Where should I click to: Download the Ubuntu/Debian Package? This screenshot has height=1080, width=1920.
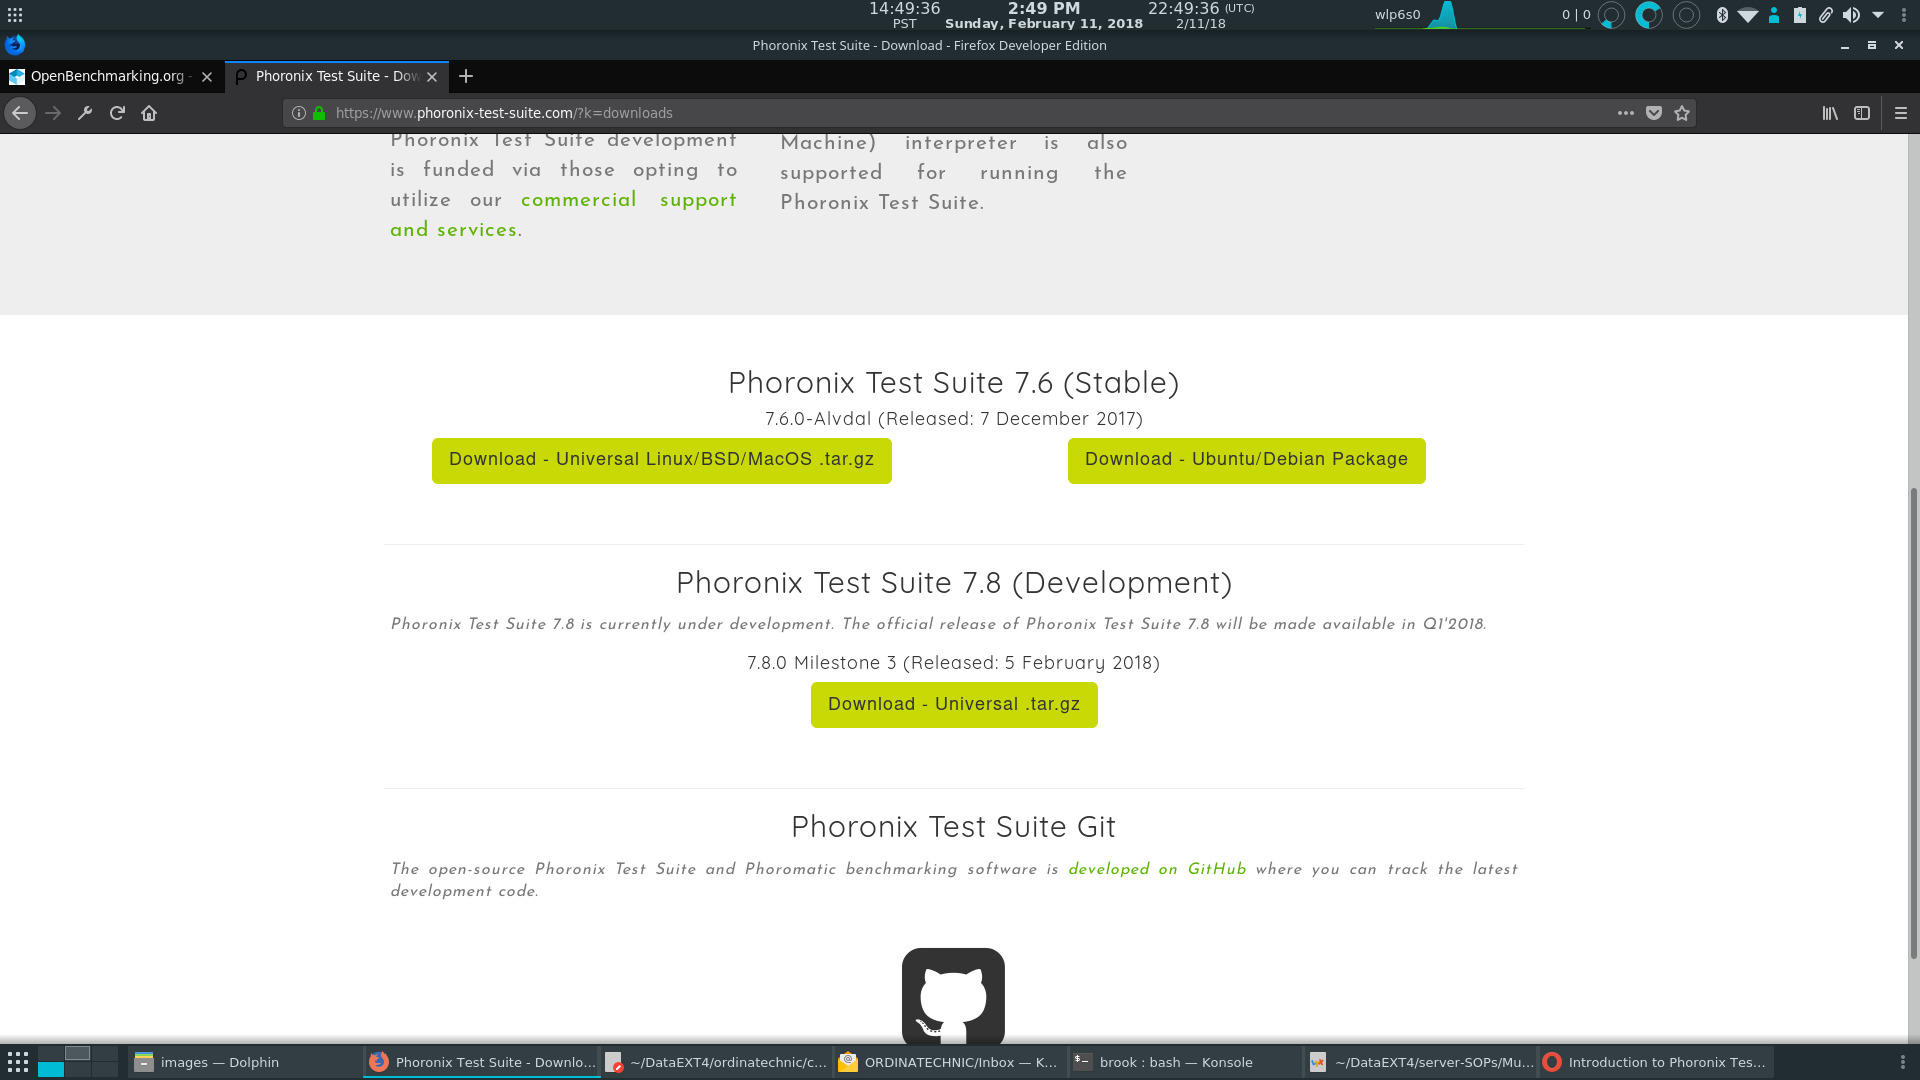(1247, 460)
